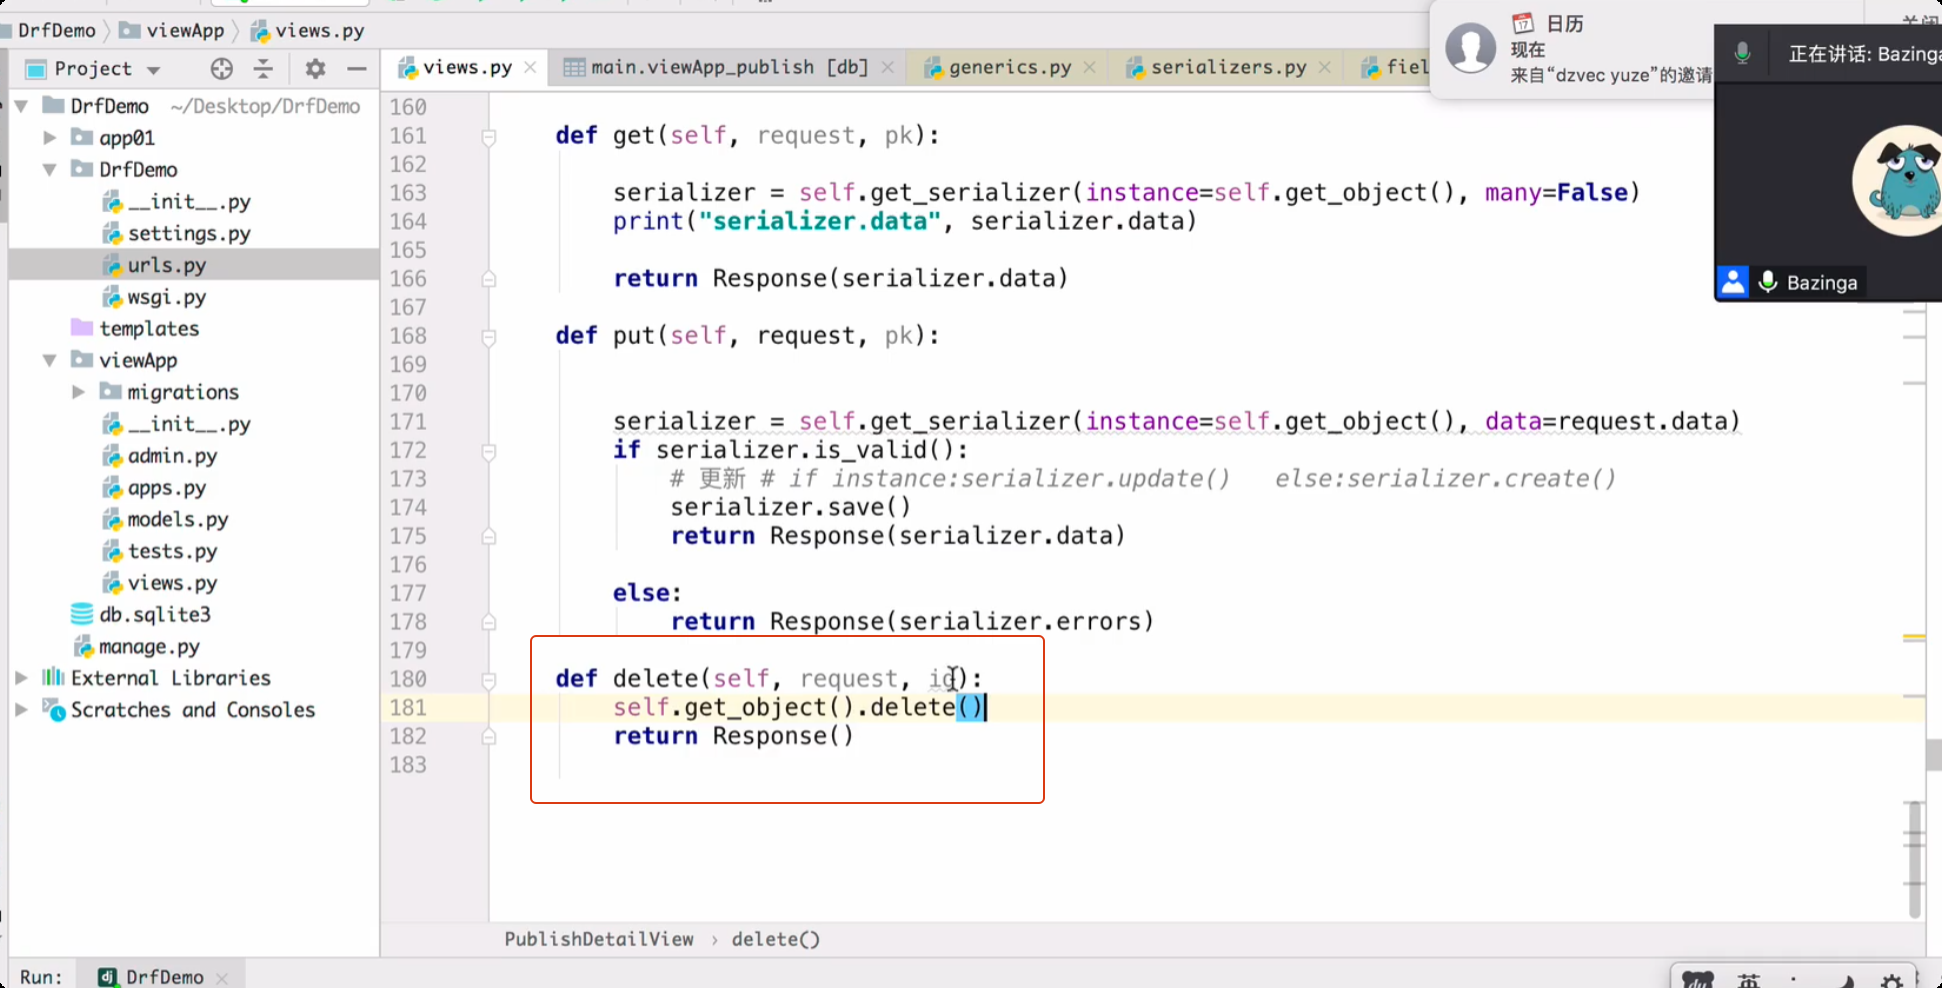The height and width of the screenshot is (988, 1942).
Task: Click delete() in the bottom breadcrumb
Action: click(x=775, y=939)
